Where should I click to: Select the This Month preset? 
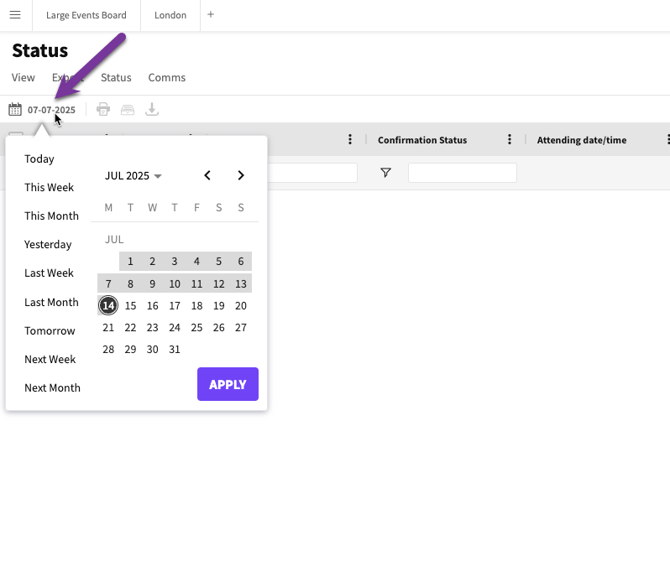(52, 216)
